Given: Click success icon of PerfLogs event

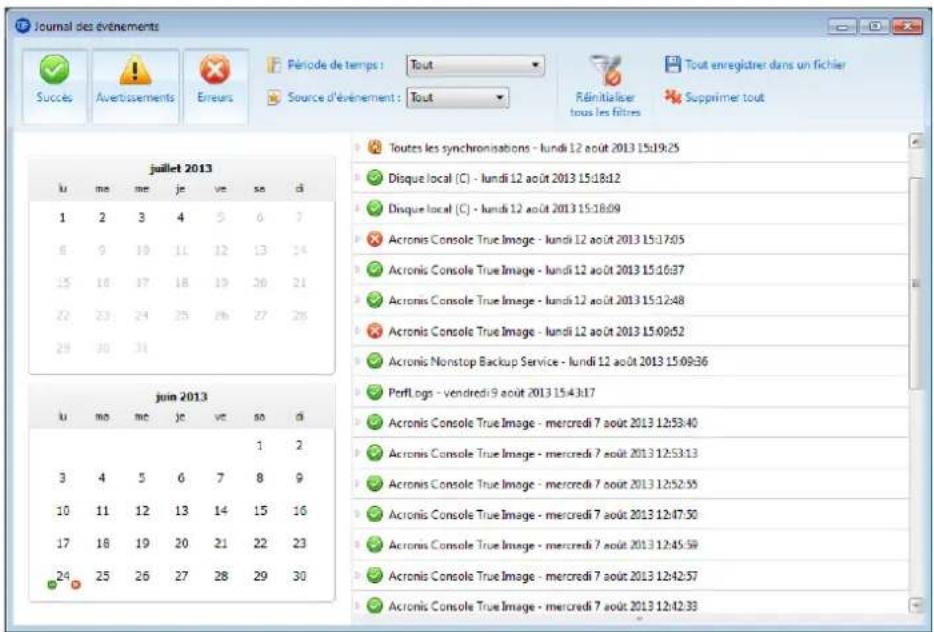Looking at the screenshot, I should tap(374, 392).
